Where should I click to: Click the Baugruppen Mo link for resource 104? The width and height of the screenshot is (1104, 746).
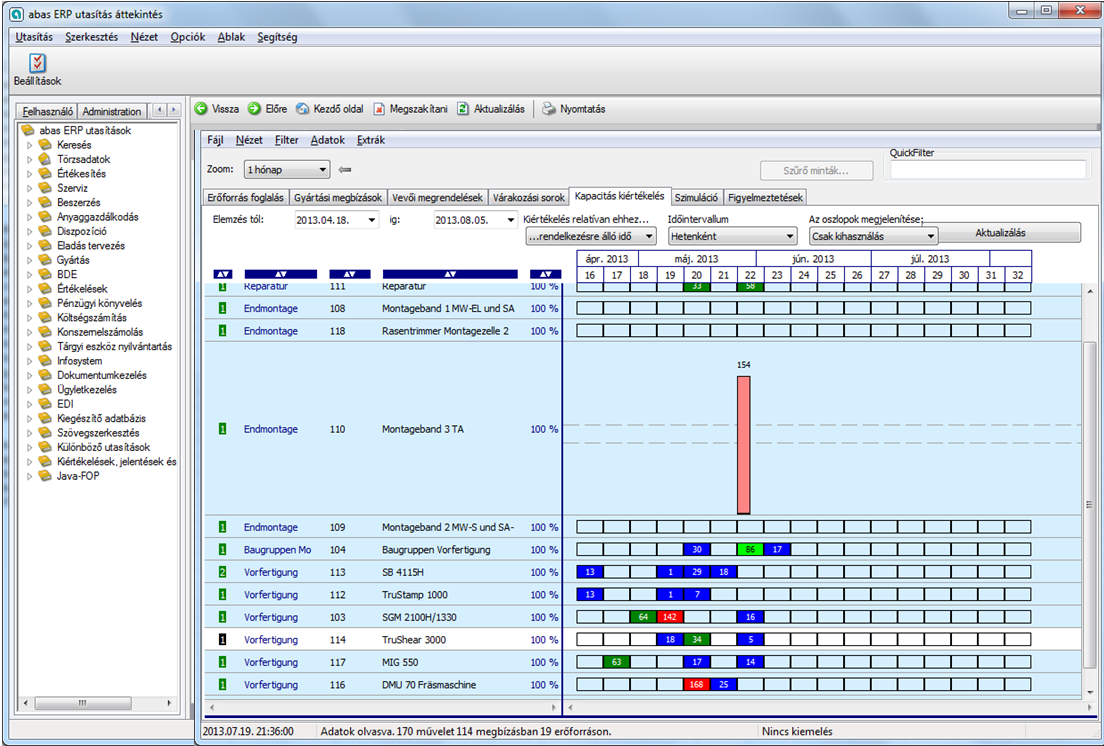278,550
